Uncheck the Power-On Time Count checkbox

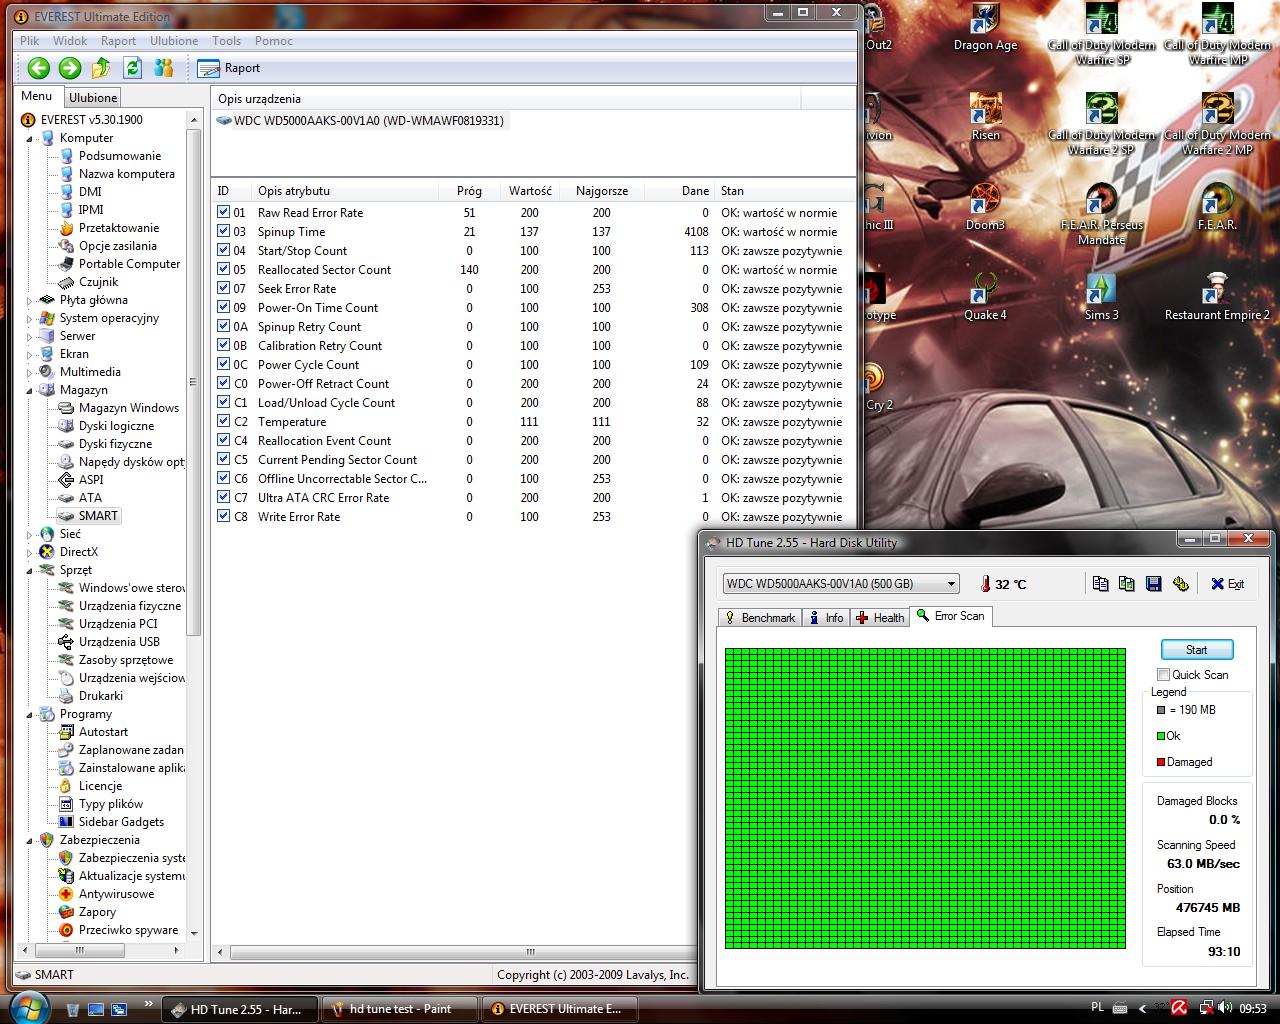[224, 307]
